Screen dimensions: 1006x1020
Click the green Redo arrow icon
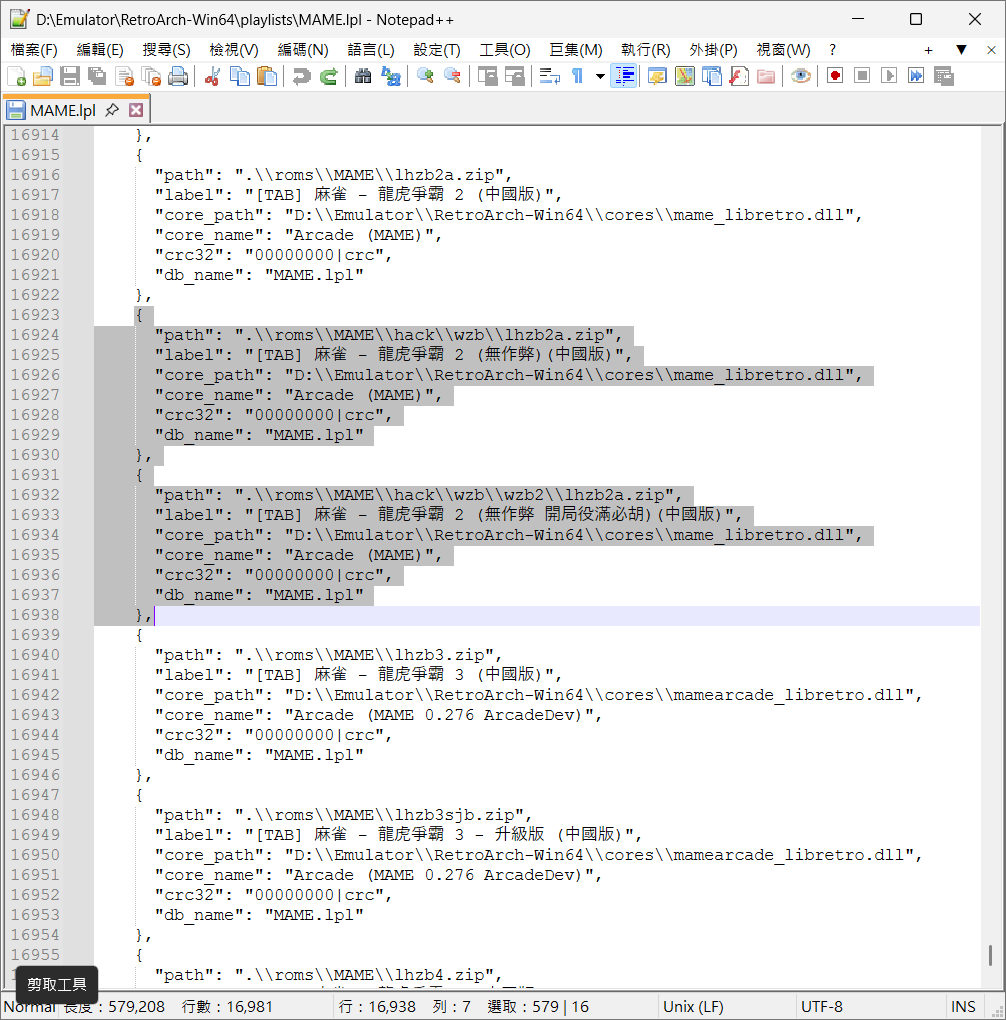(x=328, y=76)
